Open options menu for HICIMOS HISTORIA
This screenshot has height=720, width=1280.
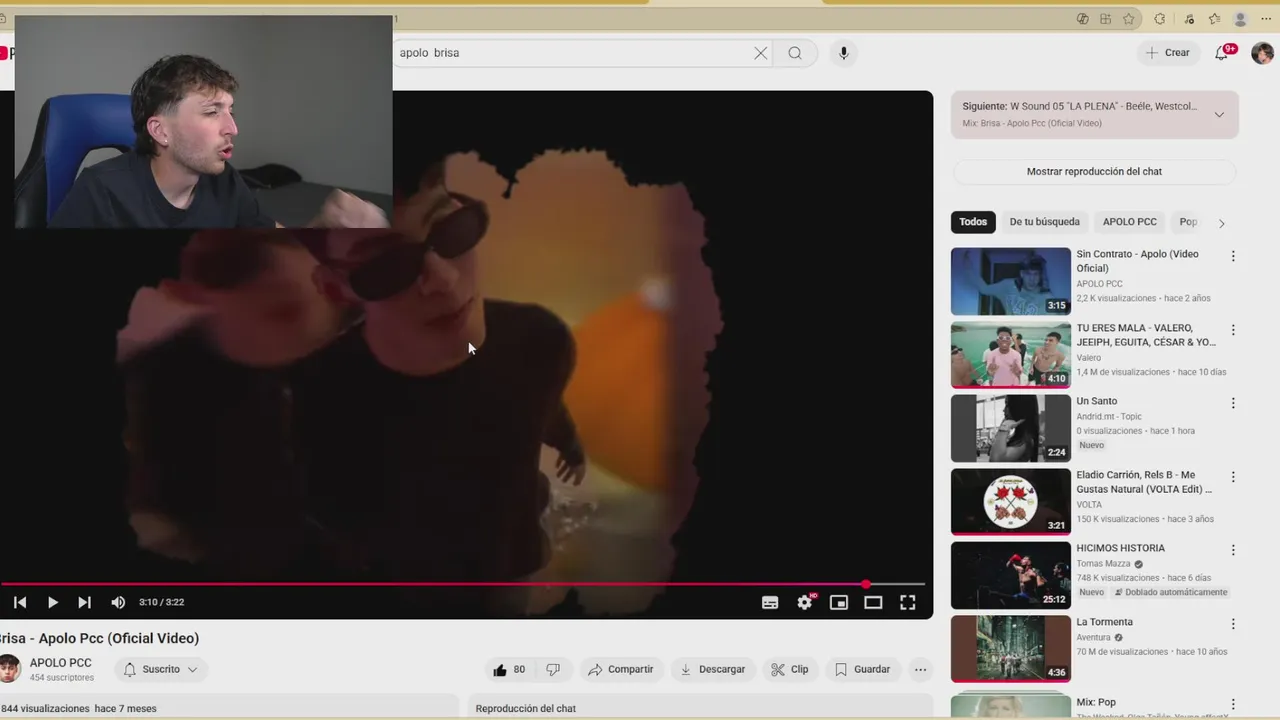tap(1233, 550)
